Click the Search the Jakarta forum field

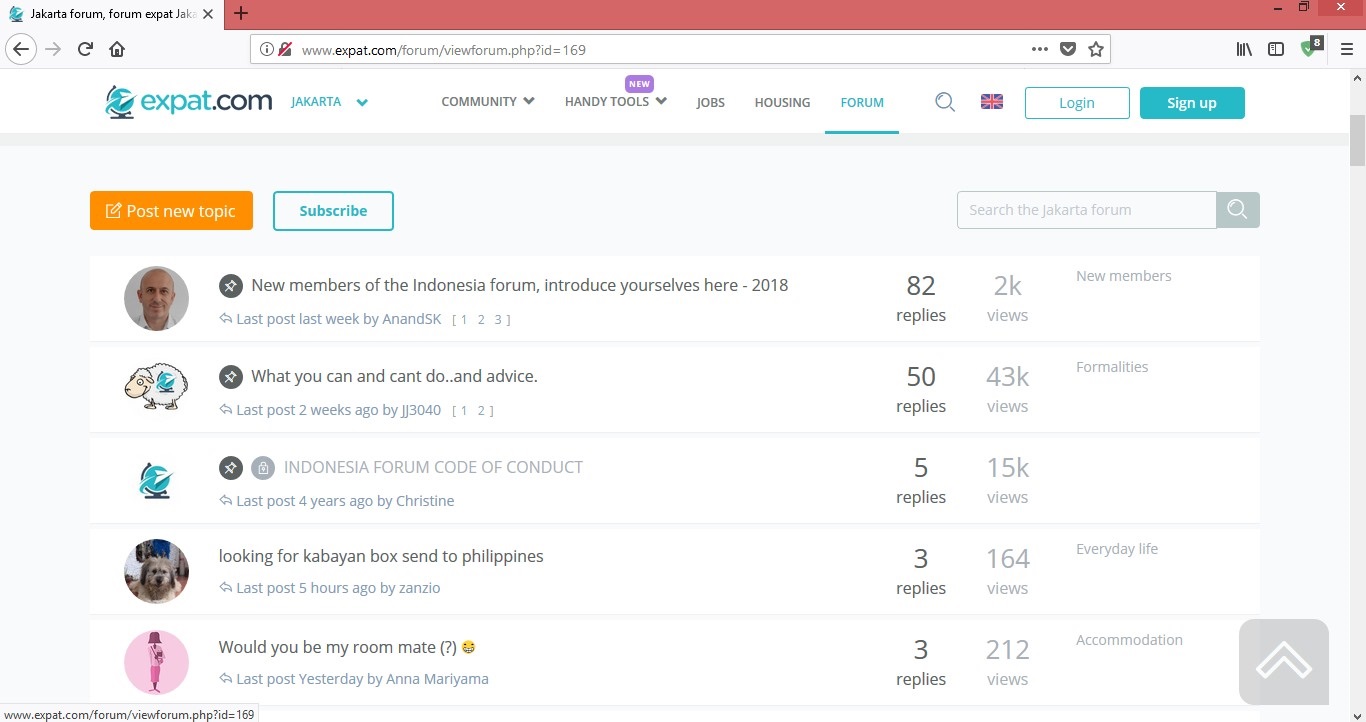[x=1086, y=210]
